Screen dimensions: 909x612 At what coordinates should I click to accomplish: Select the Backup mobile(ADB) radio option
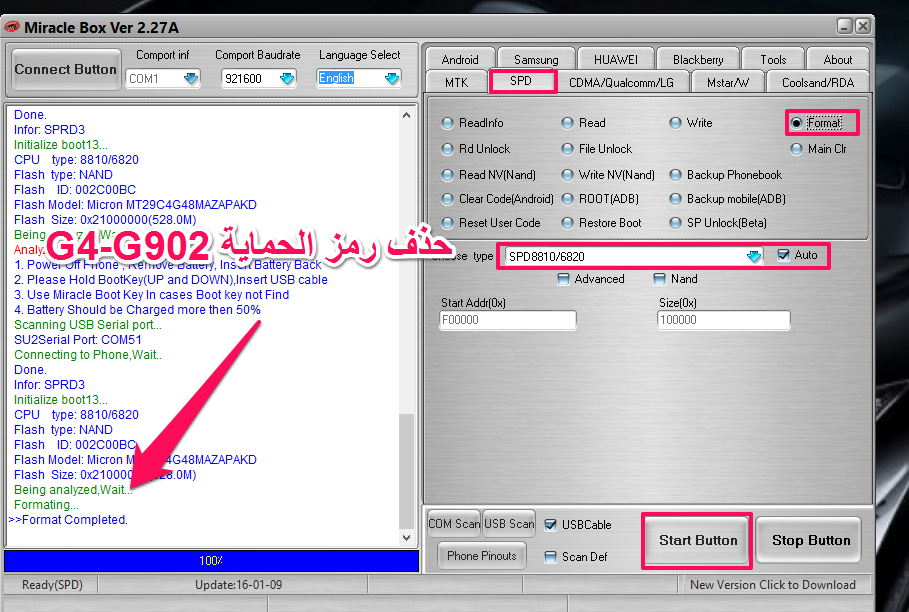coord(727,199)
